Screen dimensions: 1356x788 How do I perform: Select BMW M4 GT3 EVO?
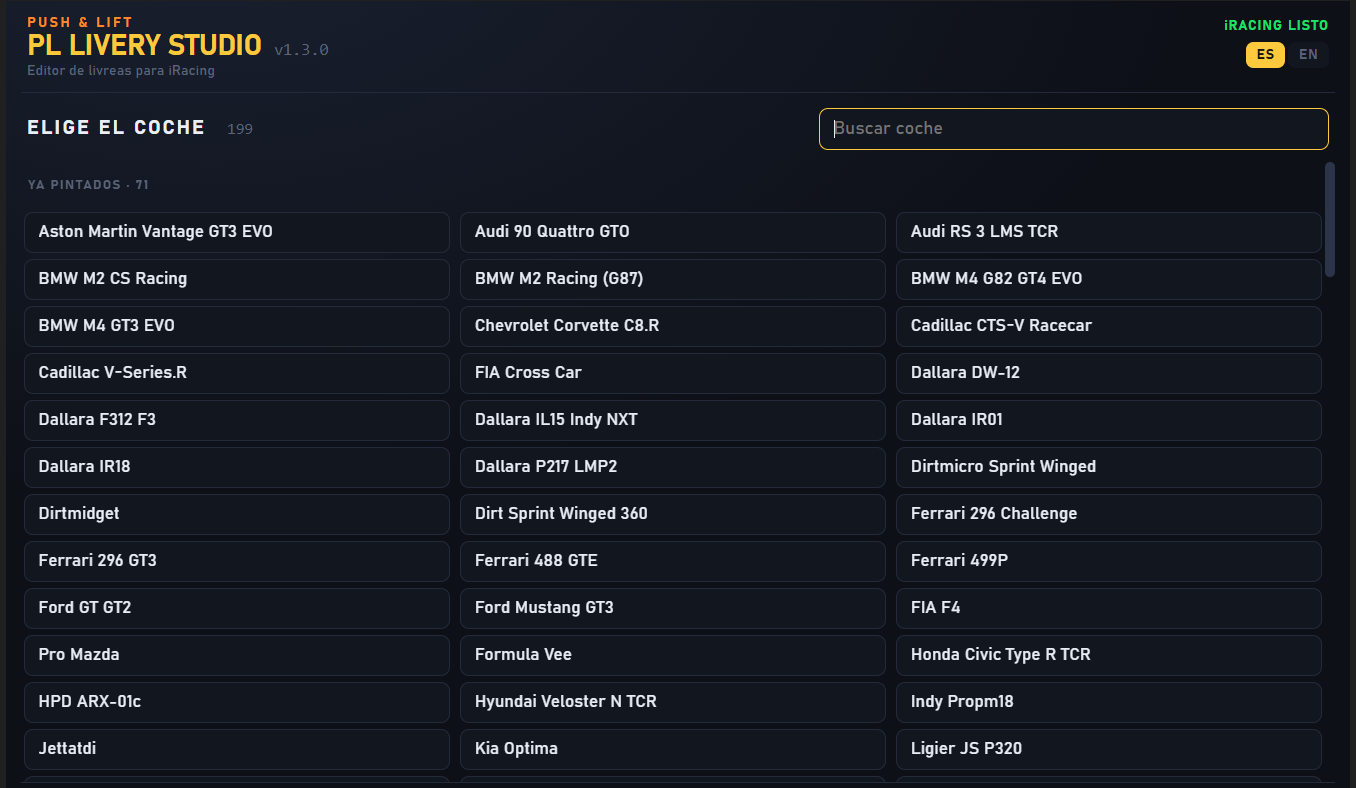click(237, 326)
